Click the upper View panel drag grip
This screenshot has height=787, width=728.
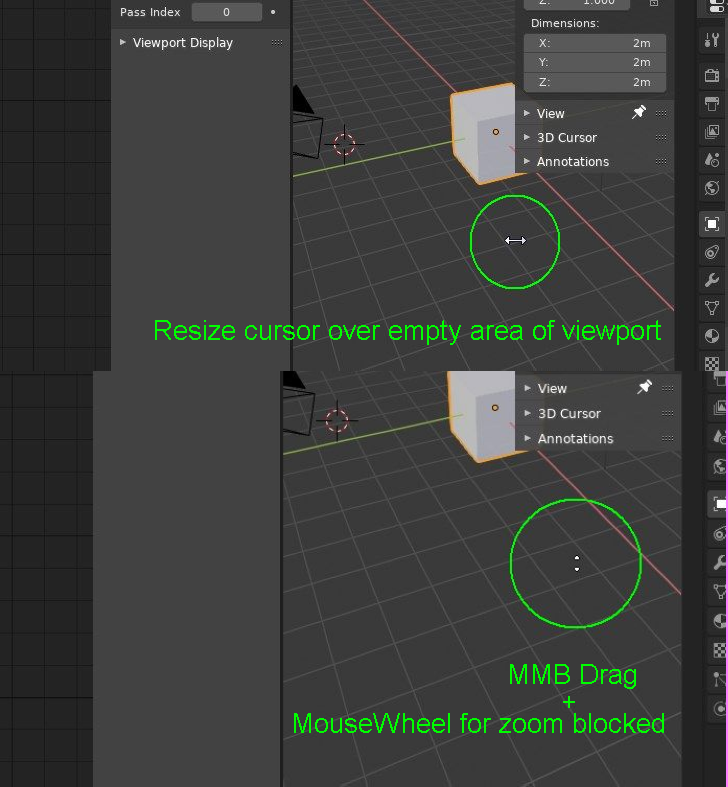pos(661,113)
